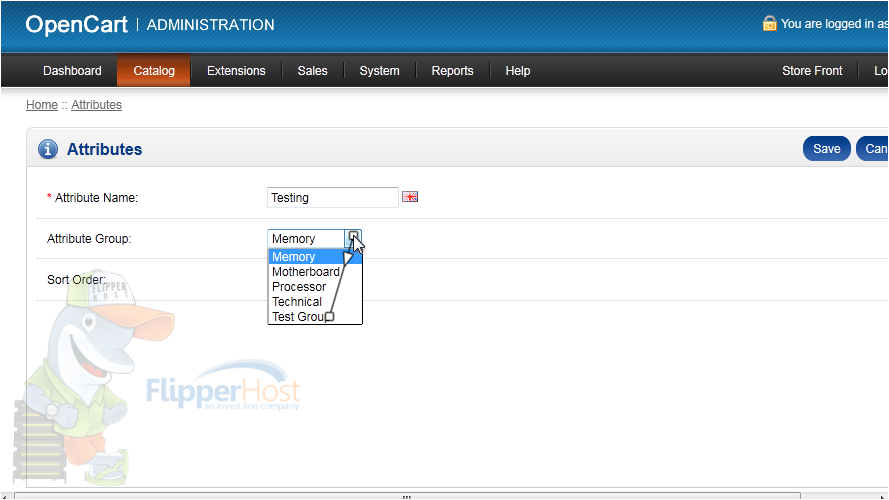Toggle the Attribute Group dropdown arrow
This screenshot has width=889, height=500.
coord(353,239)
